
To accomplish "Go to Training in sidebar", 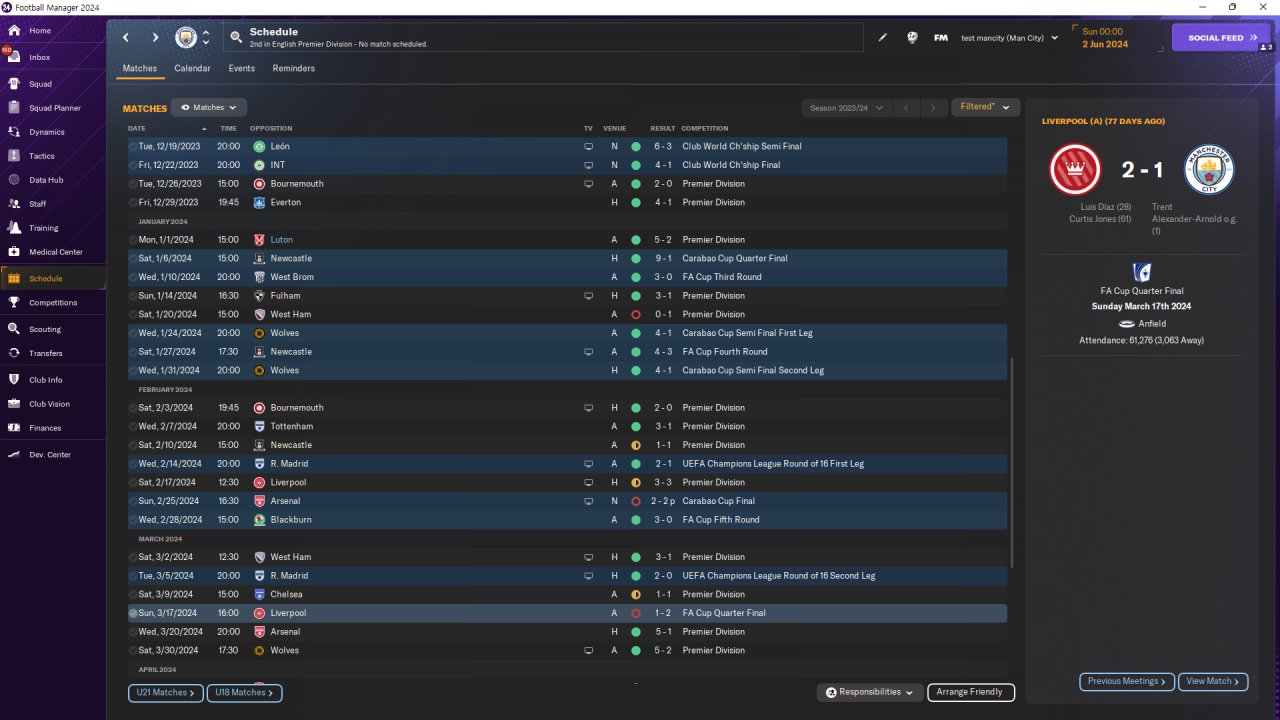I will point(43,228).
